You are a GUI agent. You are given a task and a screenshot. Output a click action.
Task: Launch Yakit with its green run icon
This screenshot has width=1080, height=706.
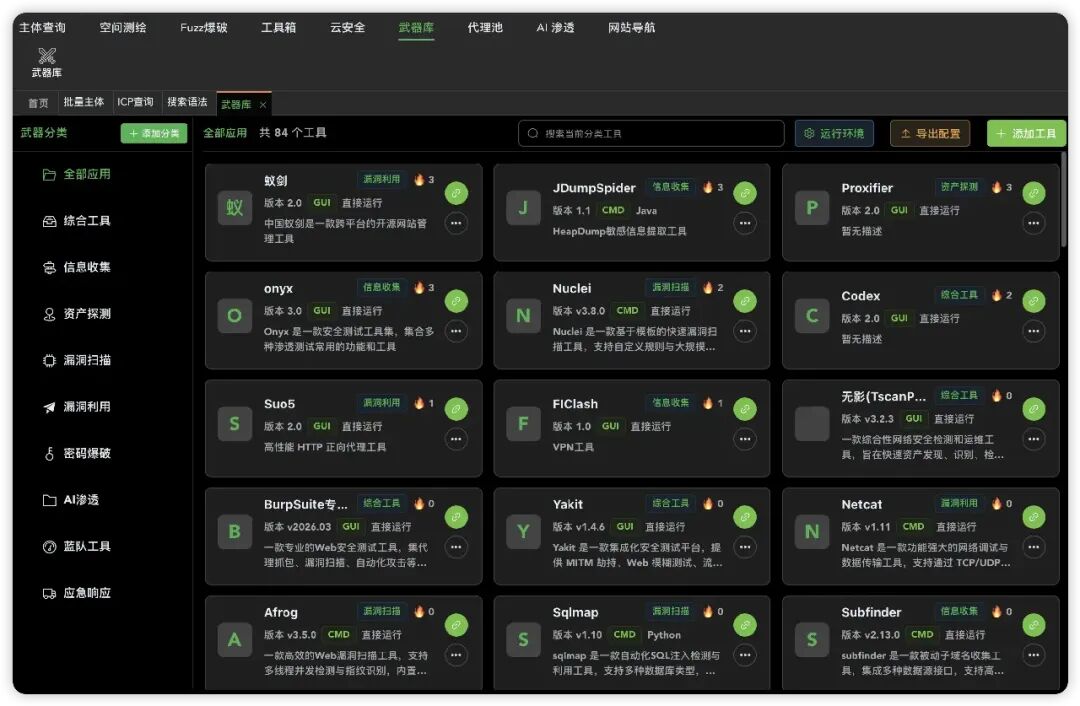tap(745, 517)
